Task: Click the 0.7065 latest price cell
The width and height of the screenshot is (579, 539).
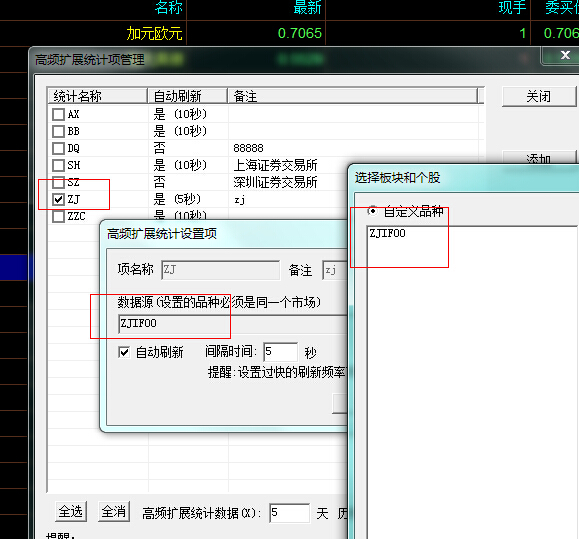Action: pyautogui.click(x=299, y=34)
